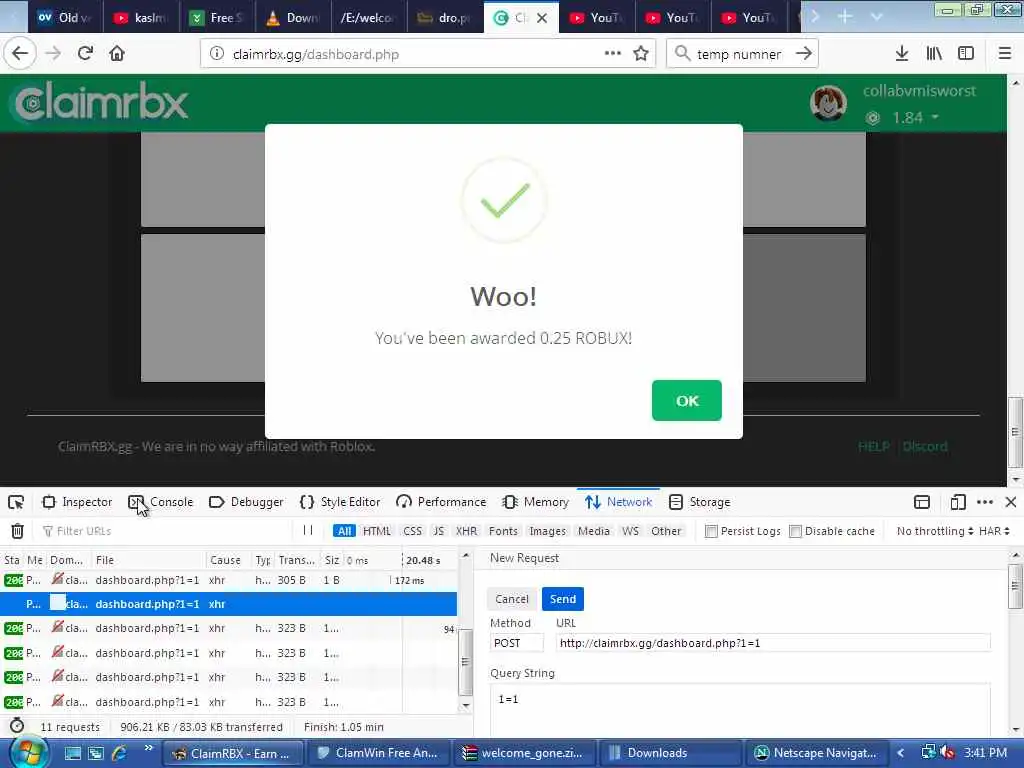Open site information icon in address bar
This screenshot has height=768, width=1024.
tap(216, 54)
